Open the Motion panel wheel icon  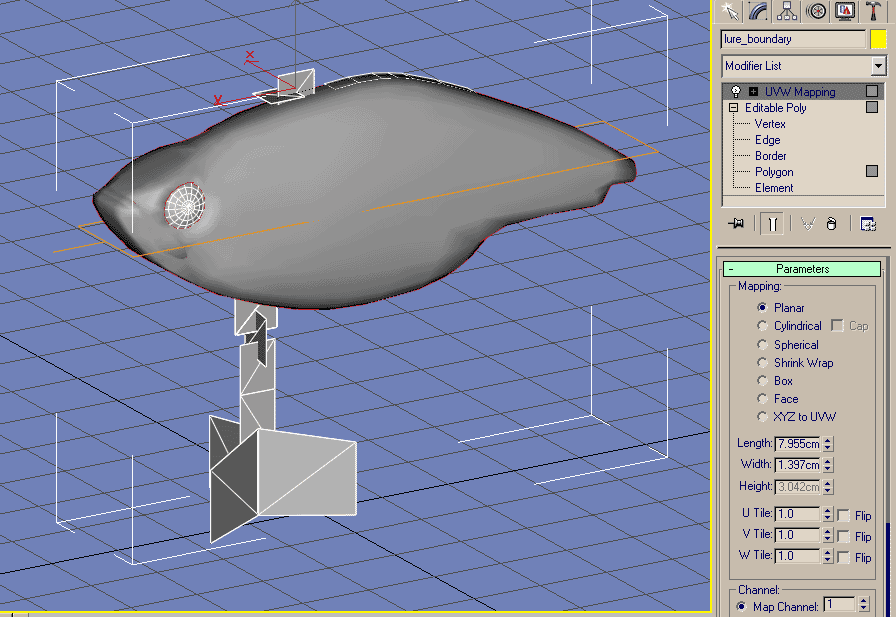click(x=816, y=11)
